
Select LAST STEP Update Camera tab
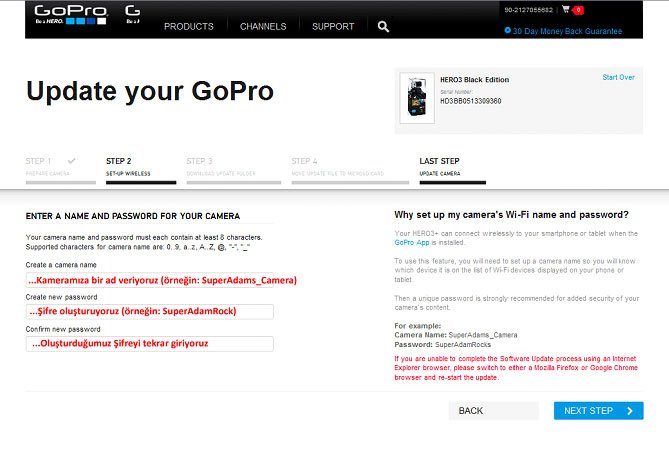[x=452, y=170]
